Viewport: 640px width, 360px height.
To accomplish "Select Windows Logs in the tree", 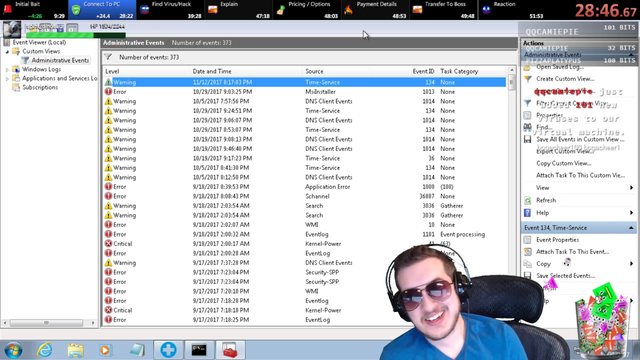I will pos(41,69).
